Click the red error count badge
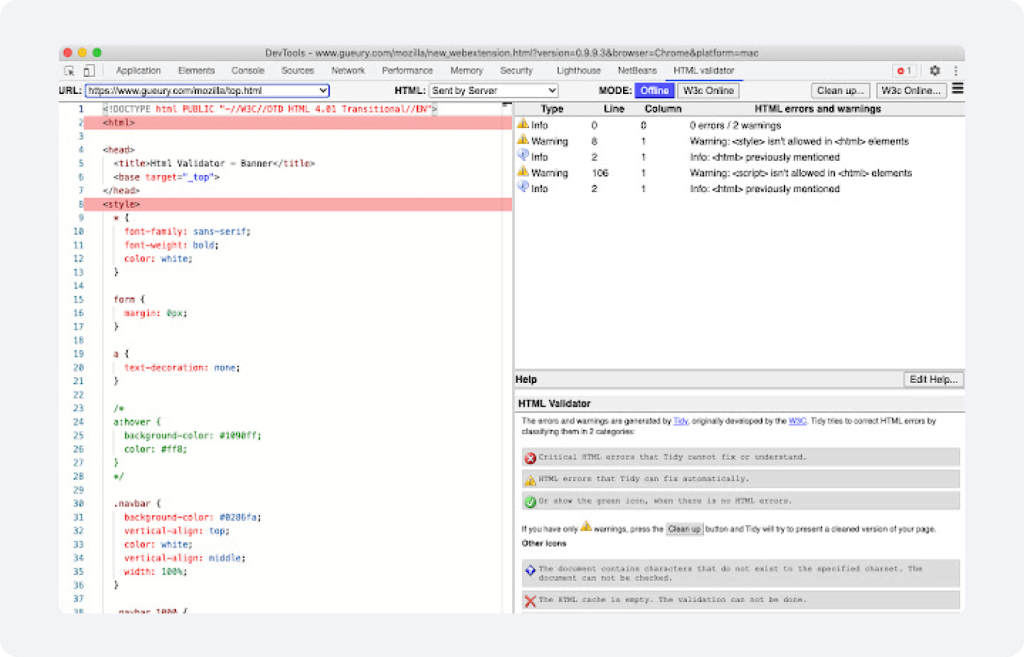The image size is (1024, 657). (x=904, y=71)
